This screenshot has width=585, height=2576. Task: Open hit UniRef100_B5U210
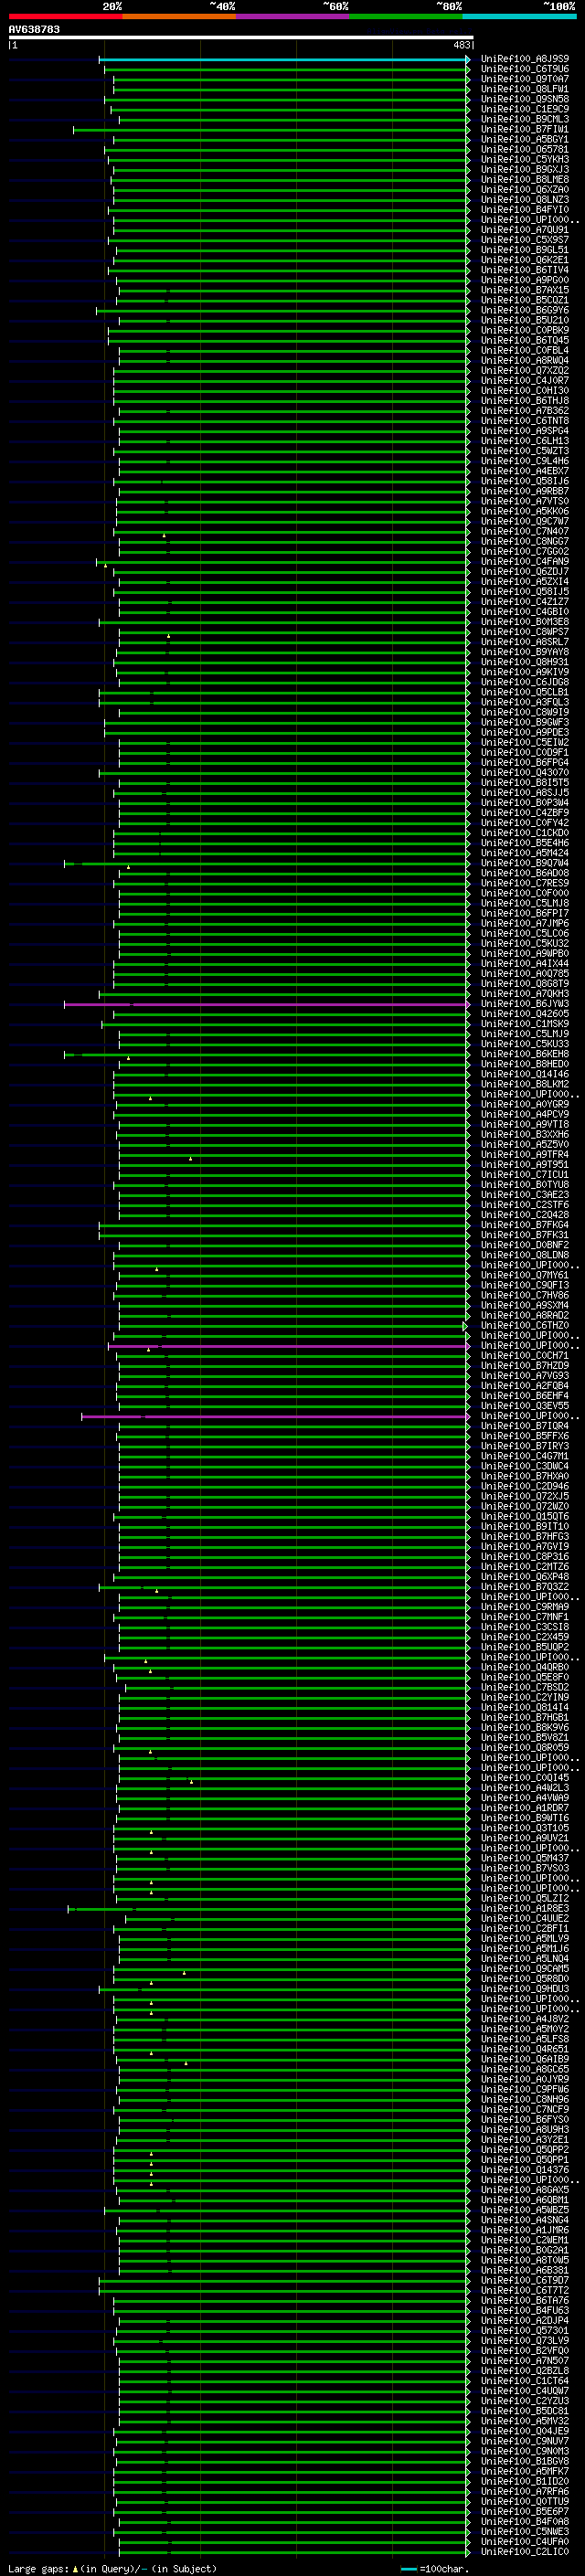pos(525,320)
